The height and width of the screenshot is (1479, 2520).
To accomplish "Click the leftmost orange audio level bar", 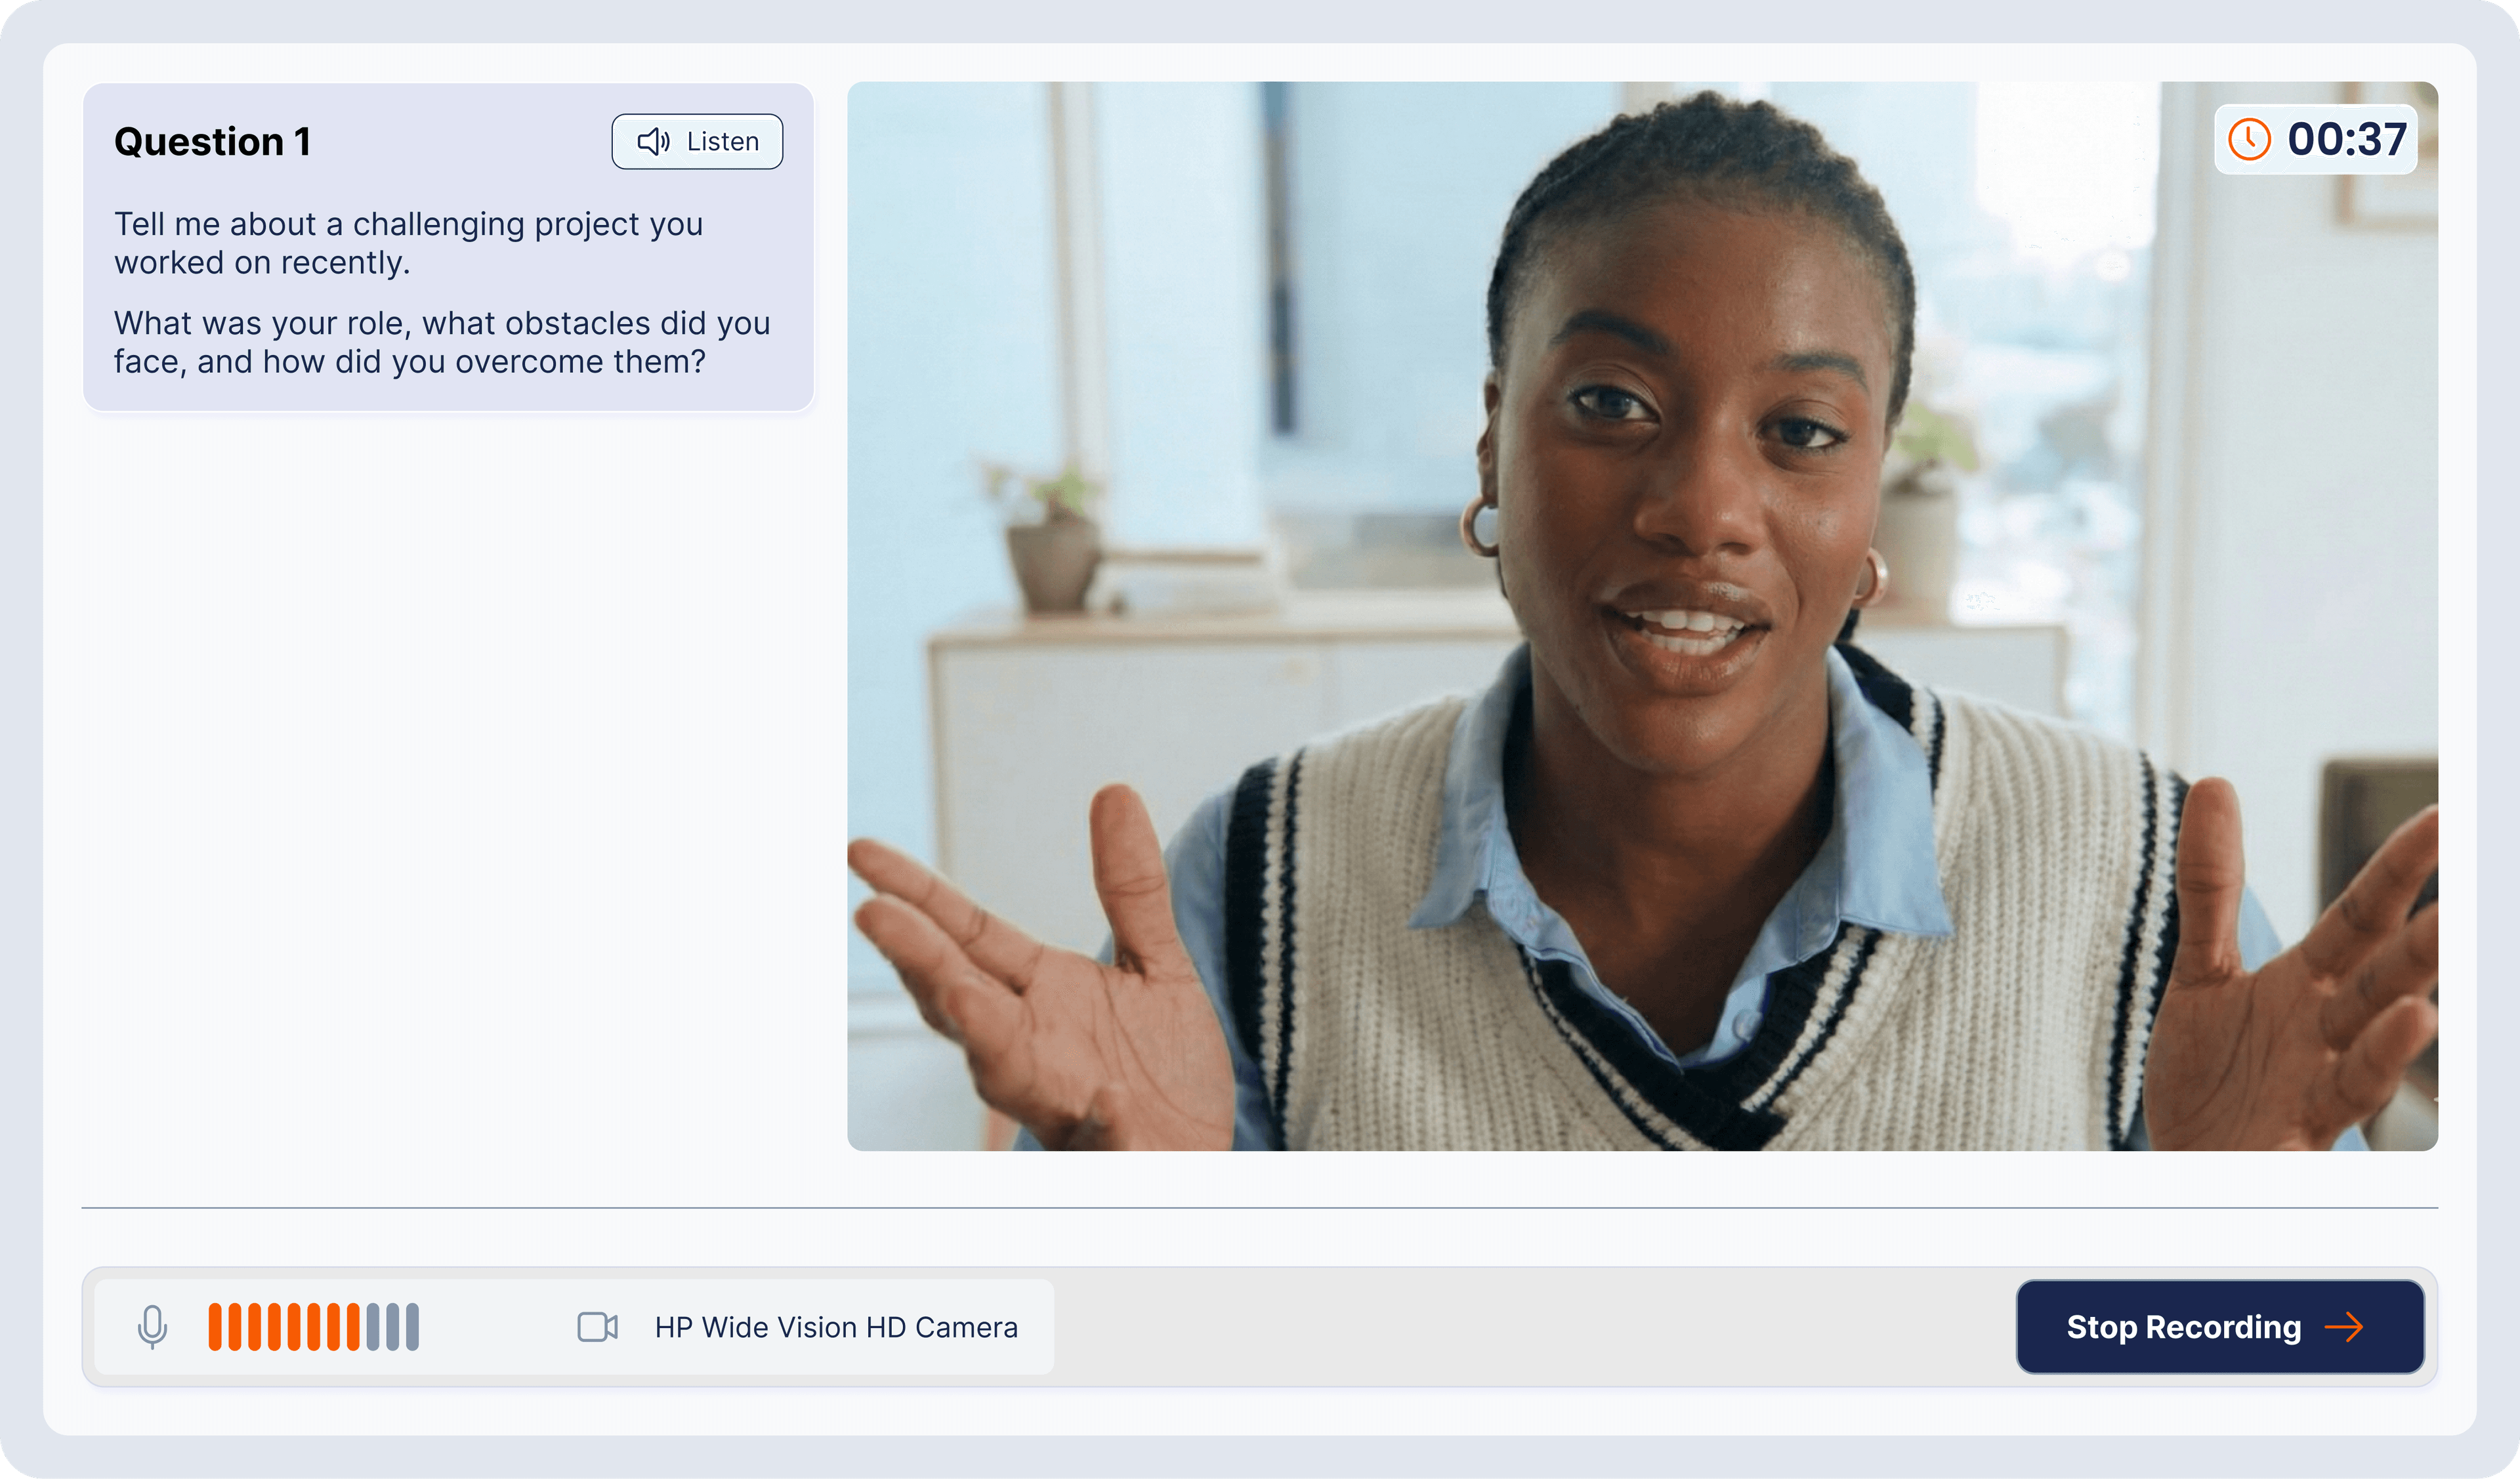I will coord(215,1326).
